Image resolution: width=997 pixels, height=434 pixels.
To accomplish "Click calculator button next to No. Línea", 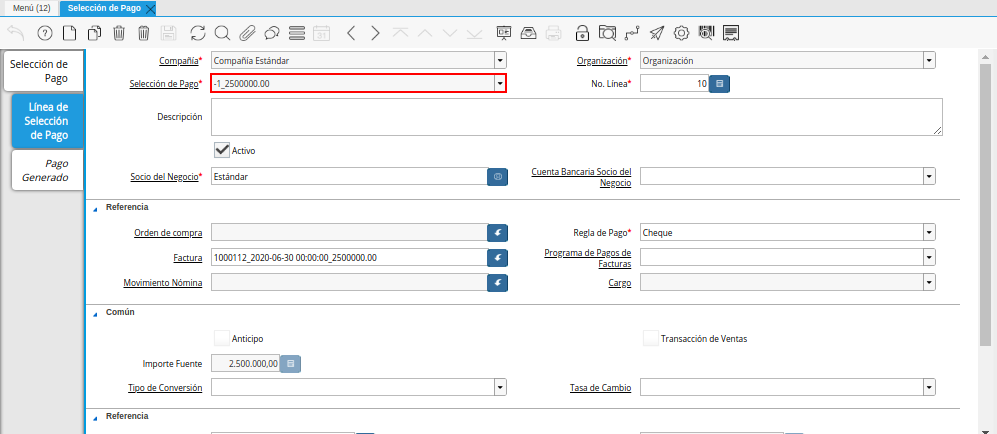I will pyautogui.click(x=719, y=83).
